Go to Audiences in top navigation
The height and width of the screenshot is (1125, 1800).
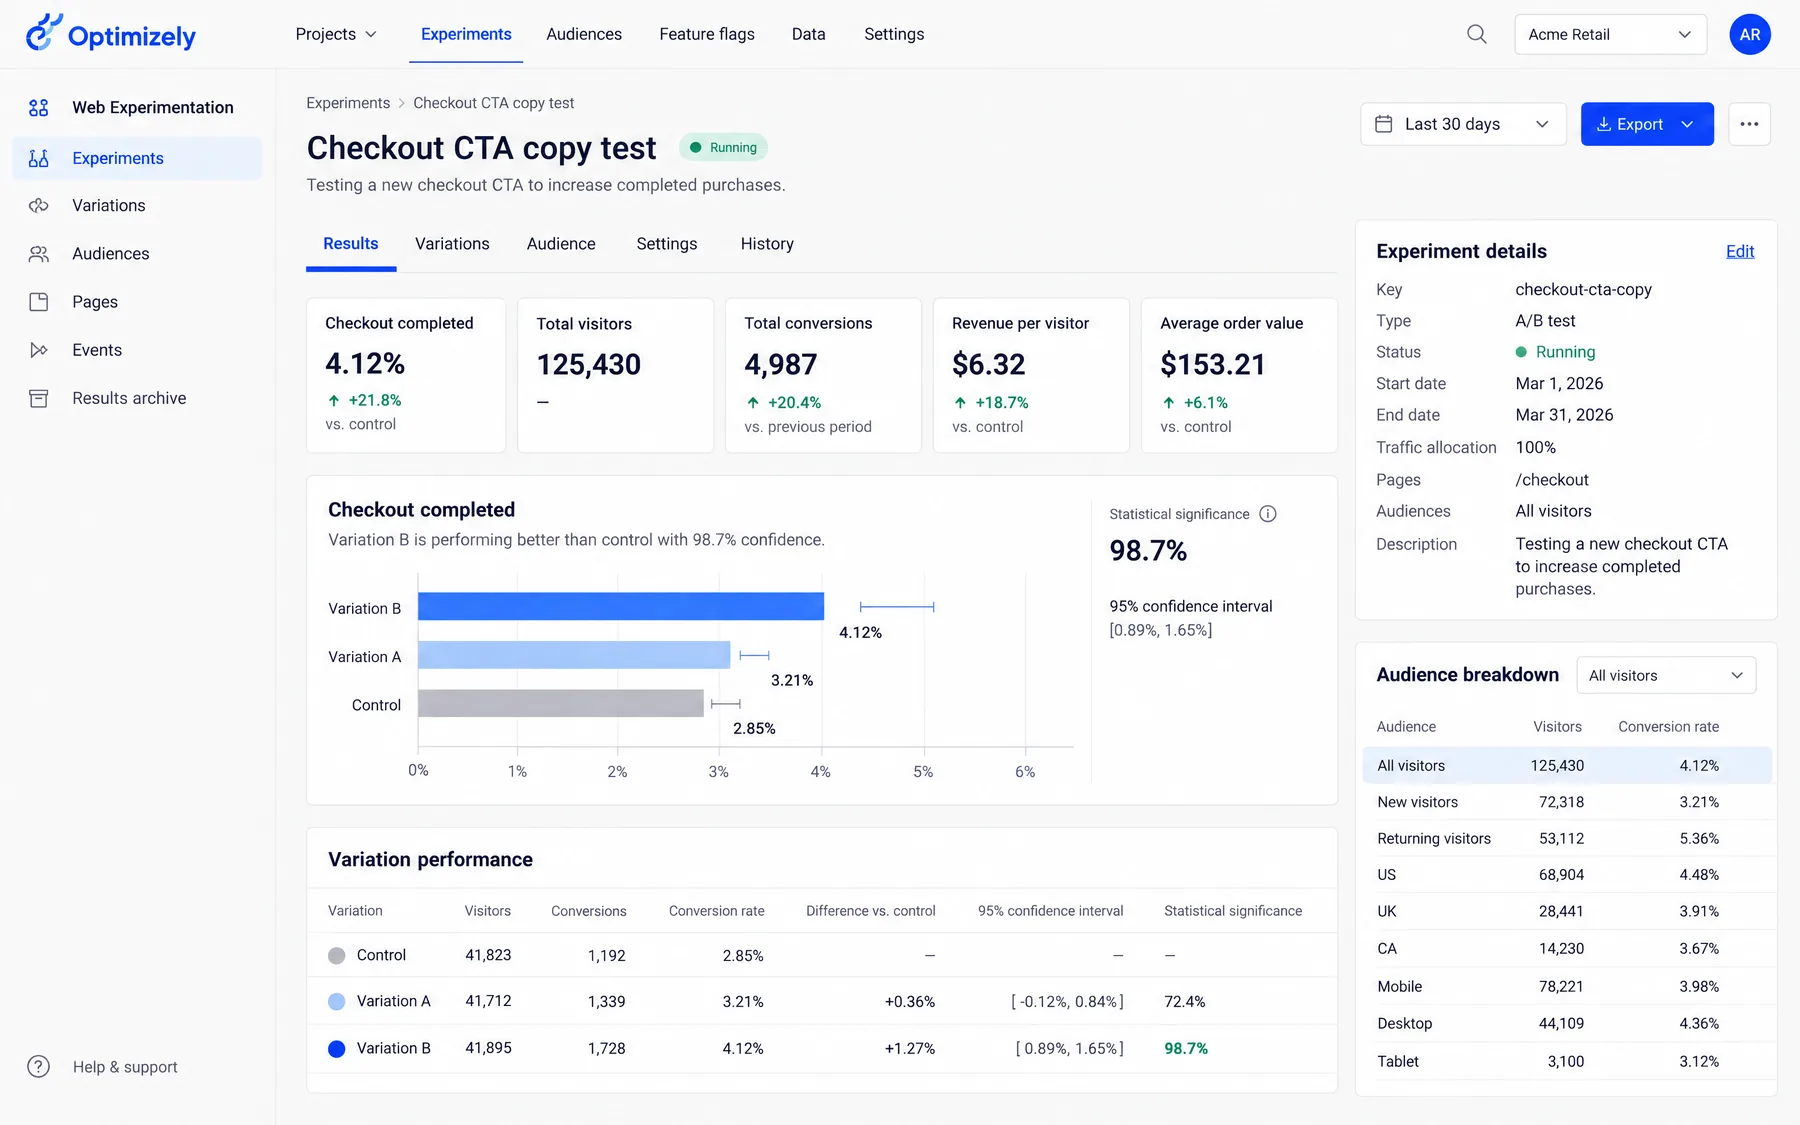584,34
